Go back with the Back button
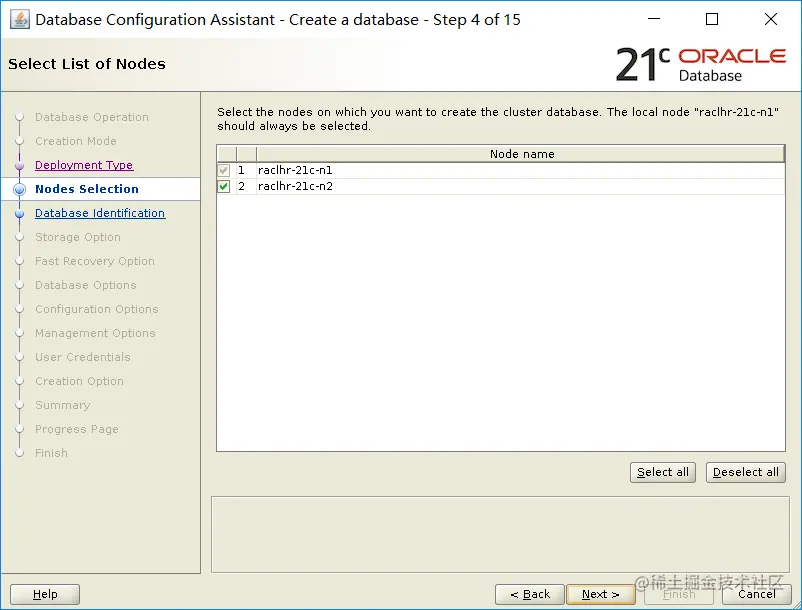 (529, 594)
